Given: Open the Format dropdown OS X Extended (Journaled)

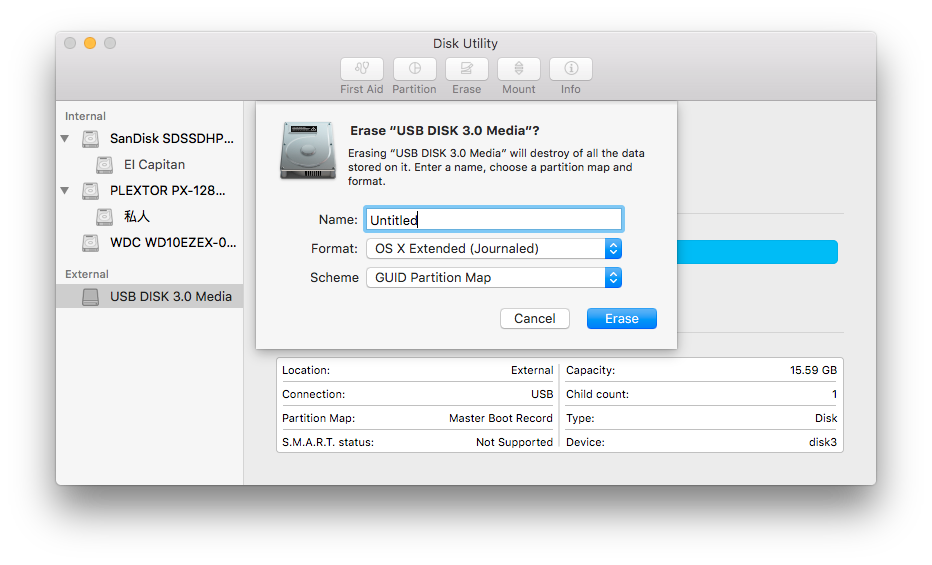Looking at the screenshot, I should click(494, 248).
